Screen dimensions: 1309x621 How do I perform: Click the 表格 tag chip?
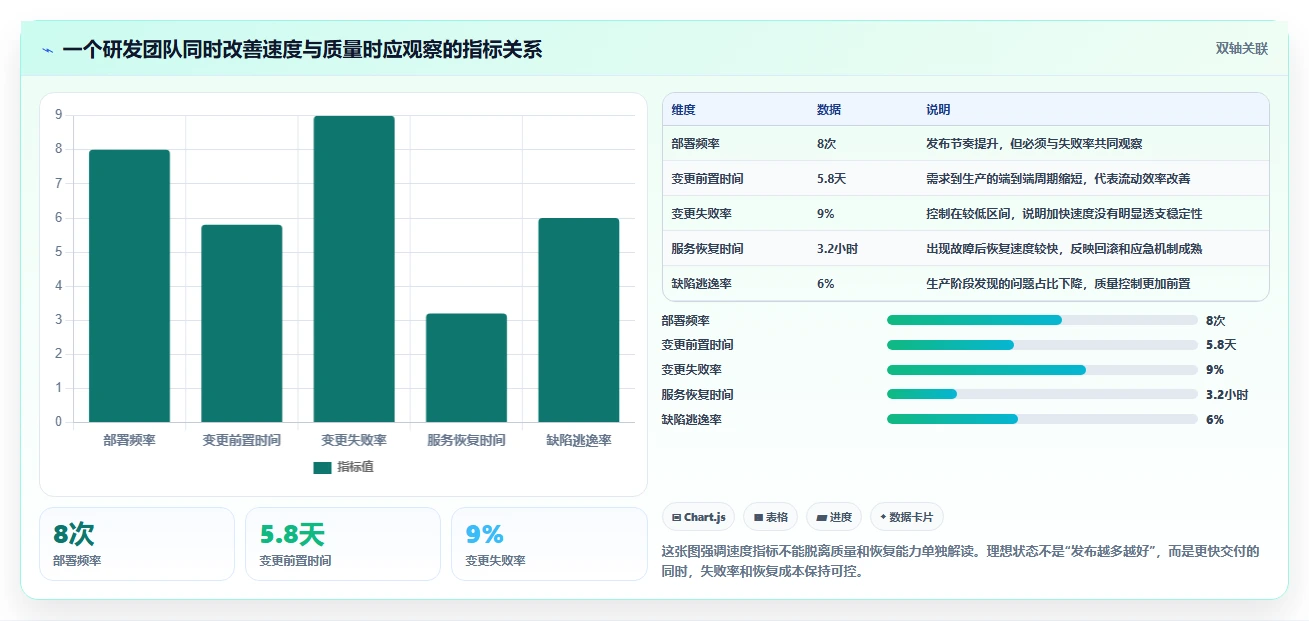point(771,517)
